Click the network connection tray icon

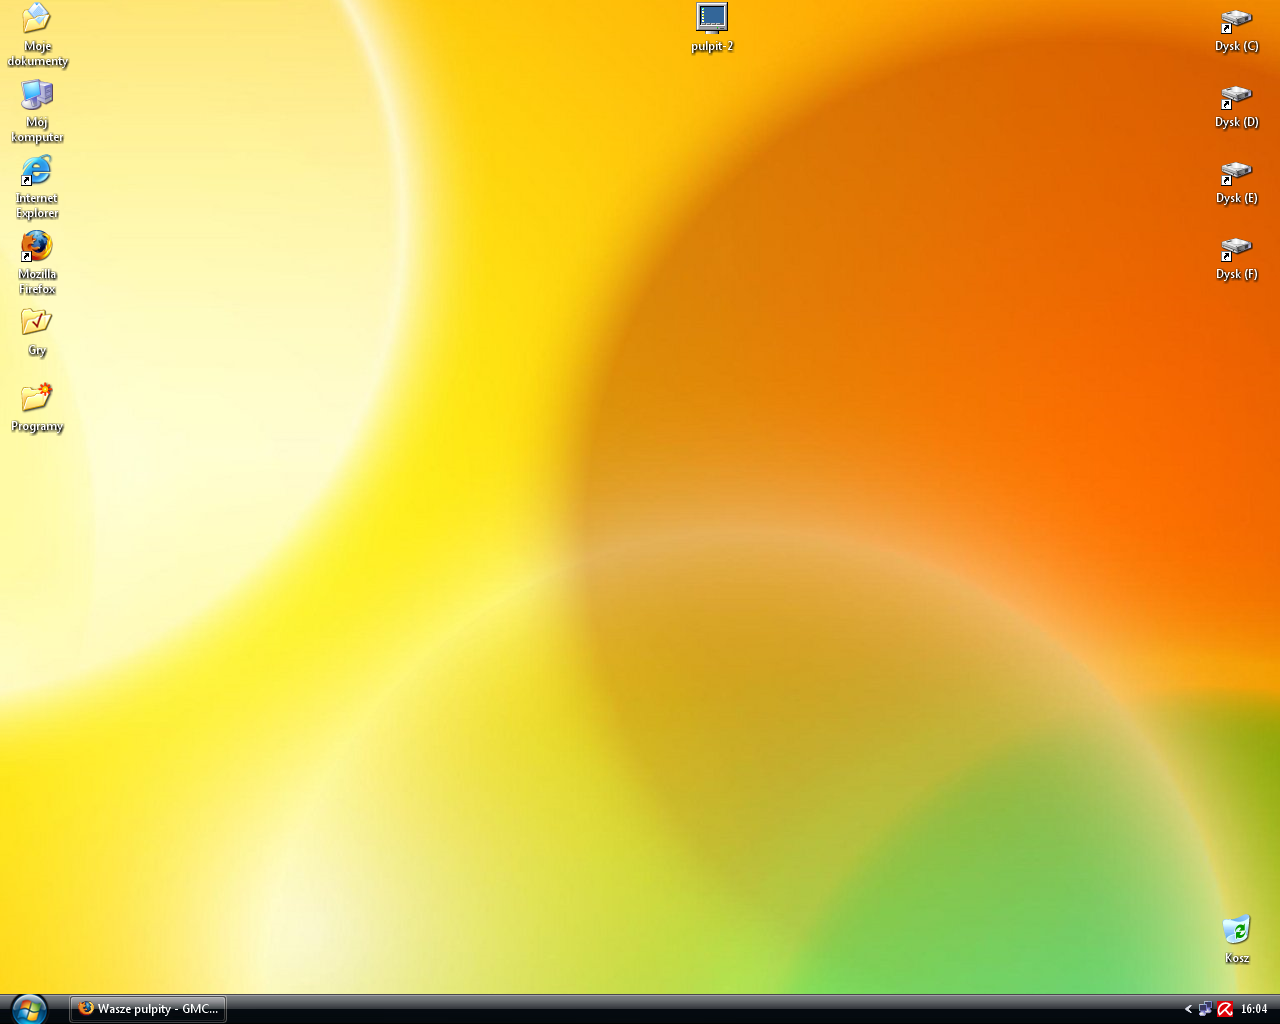[1205, 1009]
